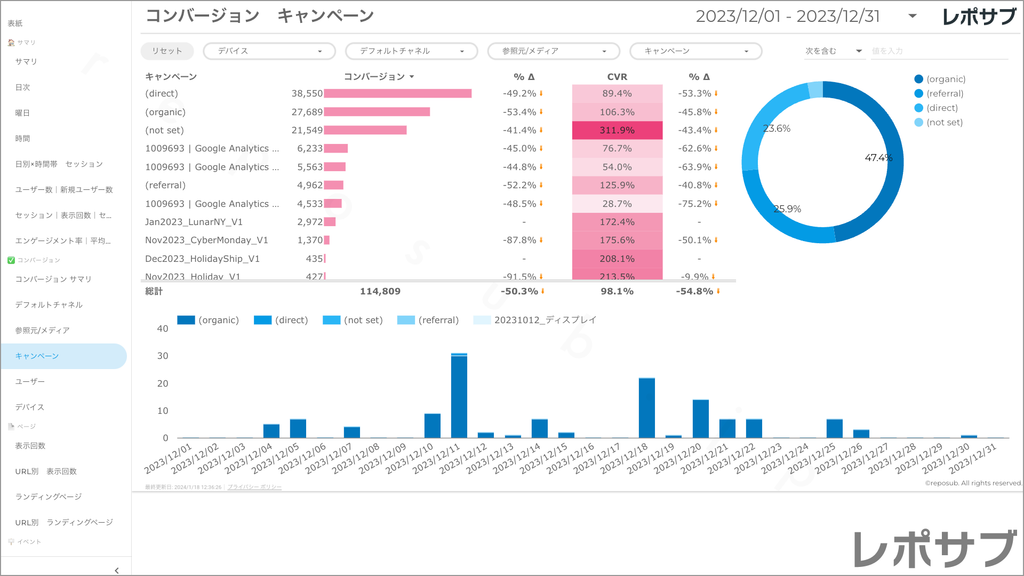The height and width of the screenshot is (576, 1024).
Task: Click the (organic) dot in donut legend
Action: click(918, 79)
